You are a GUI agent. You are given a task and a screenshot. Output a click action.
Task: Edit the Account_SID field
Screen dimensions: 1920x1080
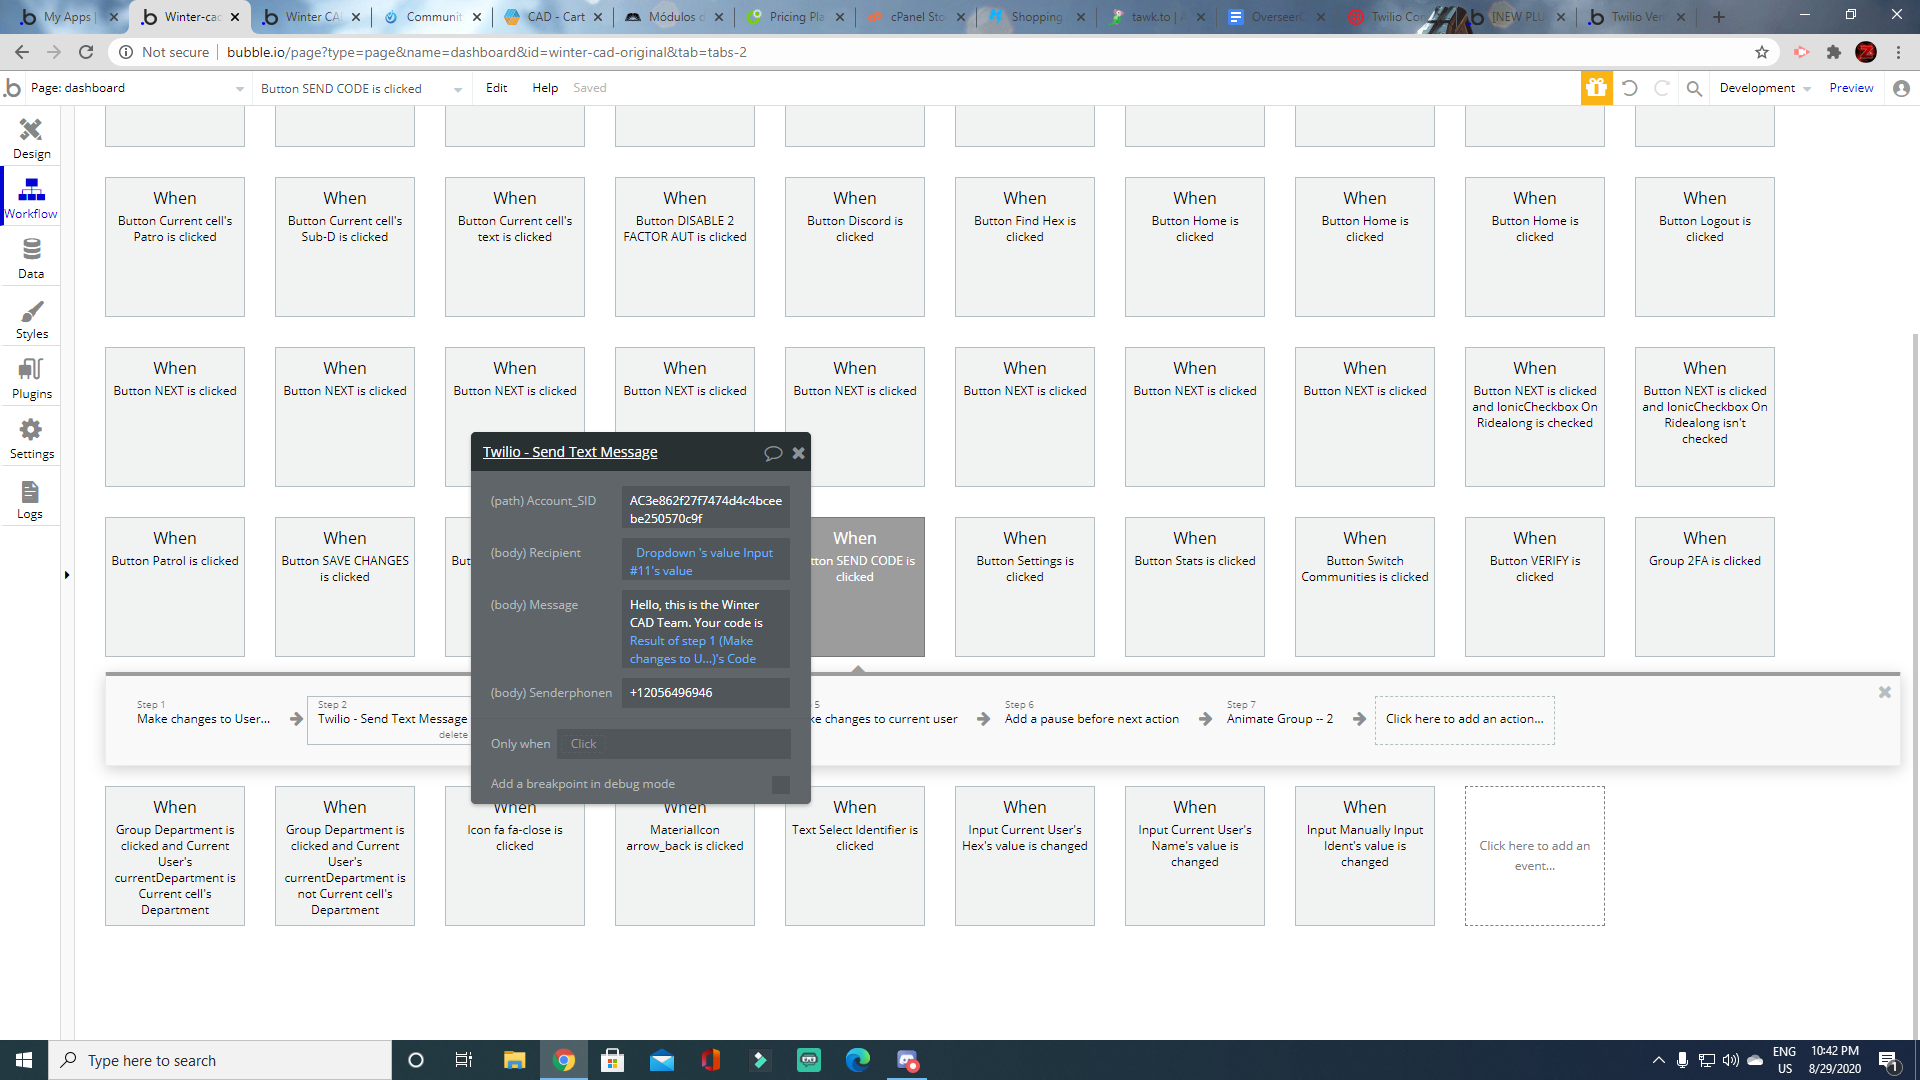[705, 509]
